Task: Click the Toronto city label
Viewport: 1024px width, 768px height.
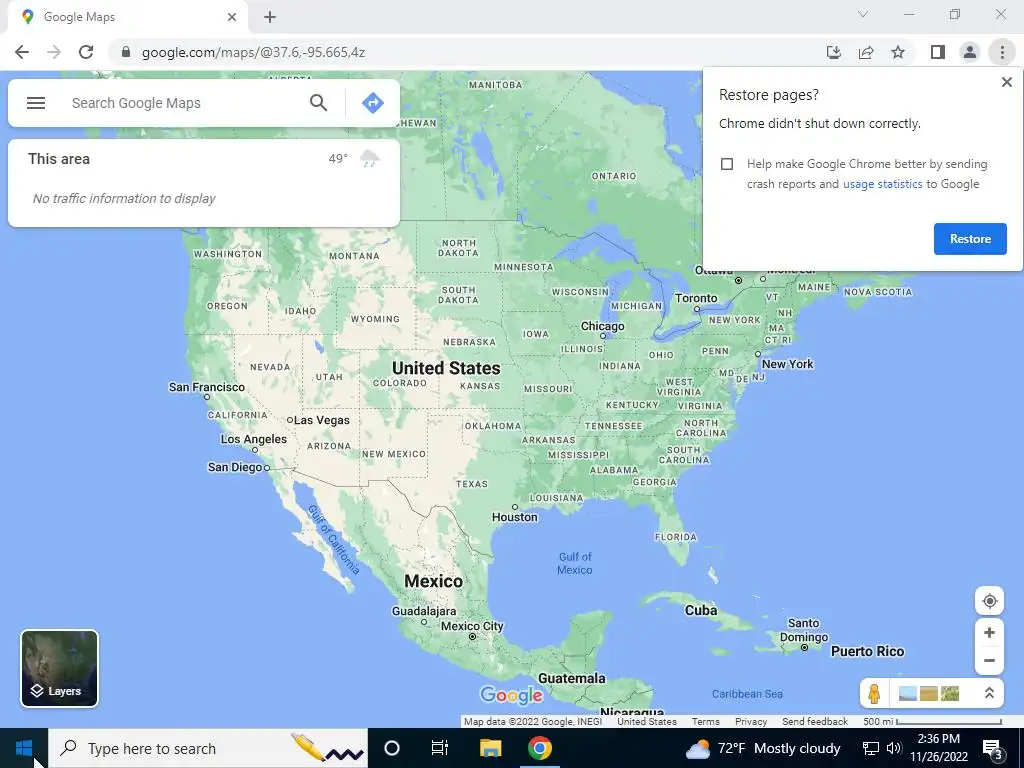Action: pos(696,298)
